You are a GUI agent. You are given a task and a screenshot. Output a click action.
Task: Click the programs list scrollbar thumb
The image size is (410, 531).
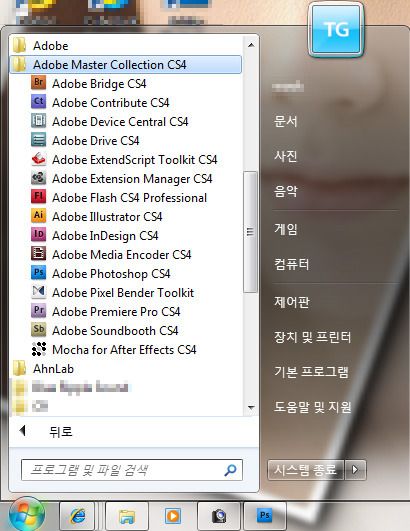point(251,232)
